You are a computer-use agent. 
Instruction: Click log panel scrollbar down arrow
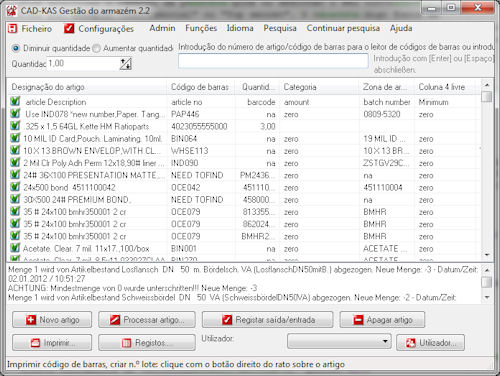coord(487,297)
